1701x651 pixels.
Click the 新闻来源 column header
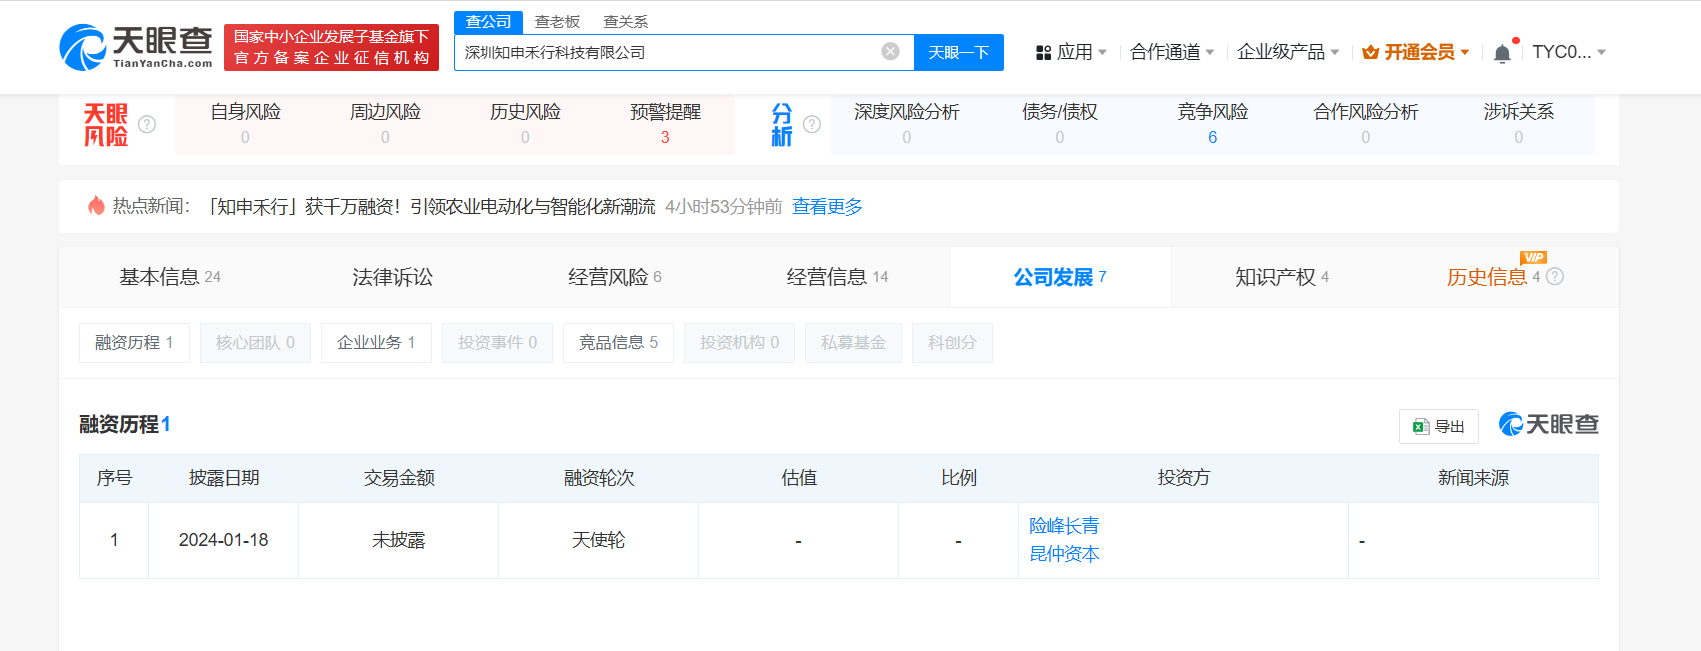tap(1473, 478)
